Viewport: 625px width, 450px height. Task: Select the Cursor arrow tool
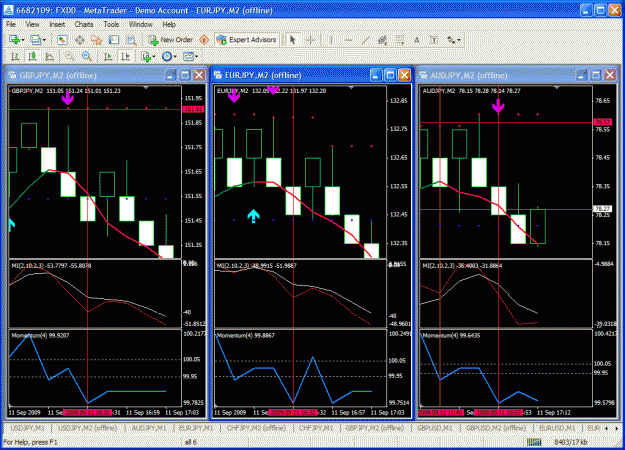pos(293,40)
